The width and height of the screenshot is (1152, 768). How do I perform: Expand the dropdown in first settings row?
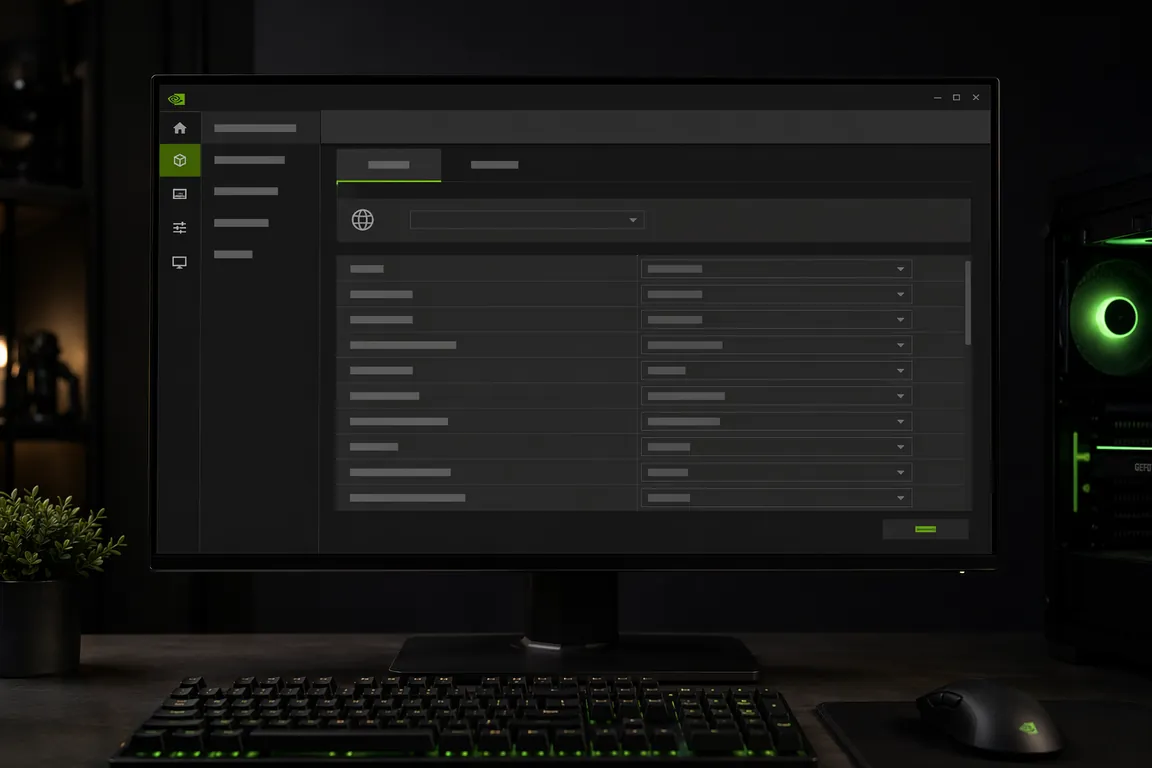(x=777, y=269)
